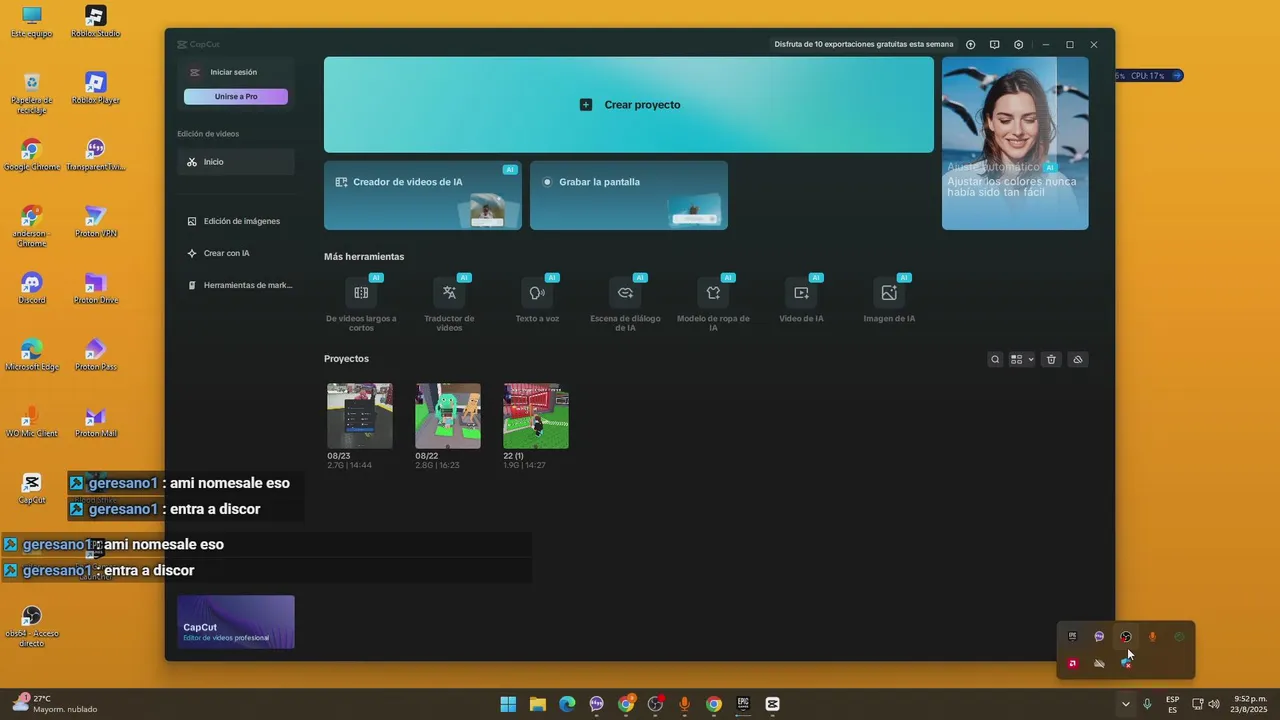Open the taskbar clock and date

coord(1250,704)
